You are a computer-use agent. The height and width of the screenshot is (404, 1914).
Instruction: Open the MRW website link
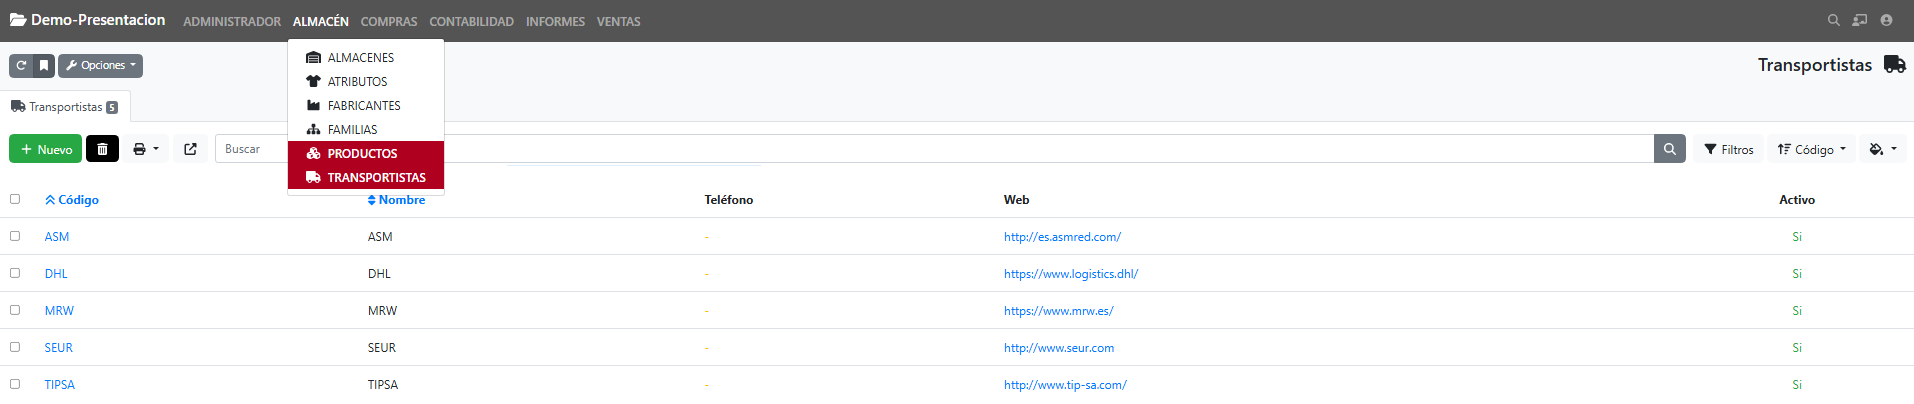click(1058, 311)
